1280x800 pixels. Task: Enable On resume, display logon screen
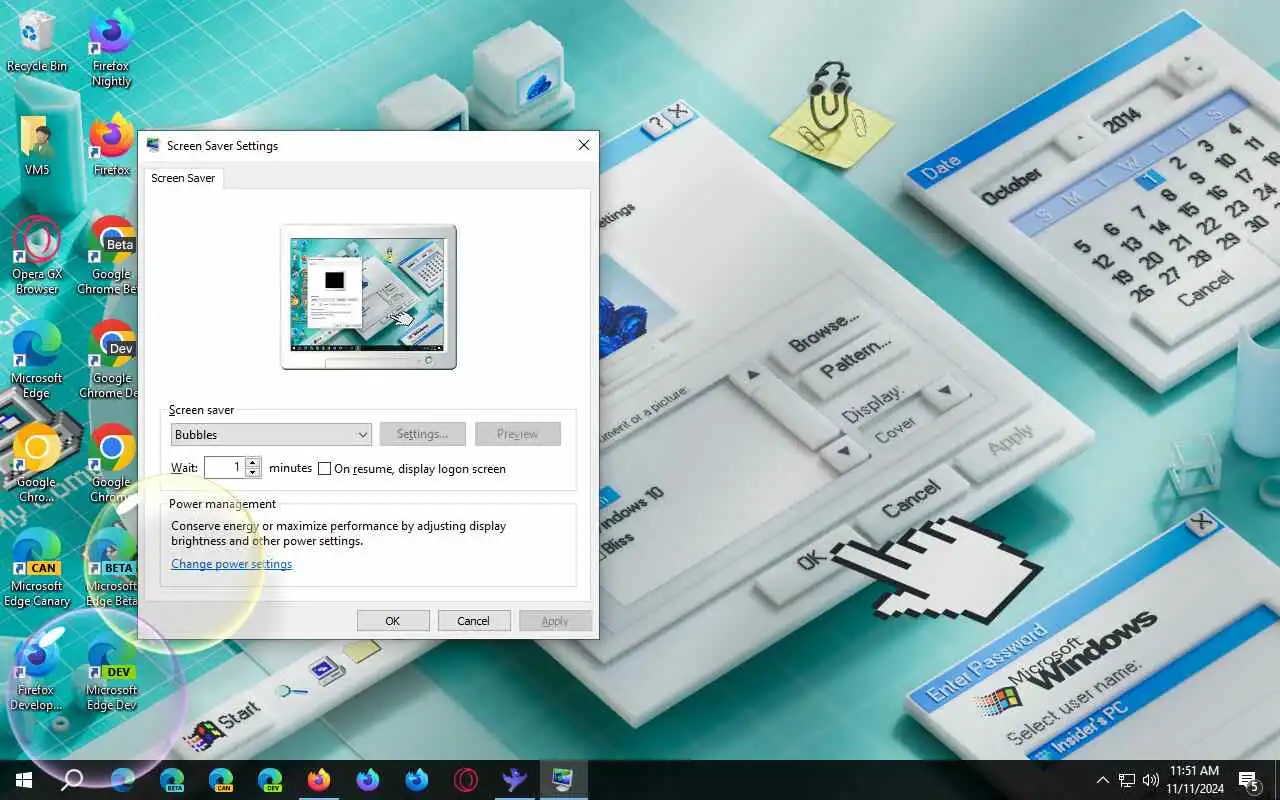click(x=324, y=468)
